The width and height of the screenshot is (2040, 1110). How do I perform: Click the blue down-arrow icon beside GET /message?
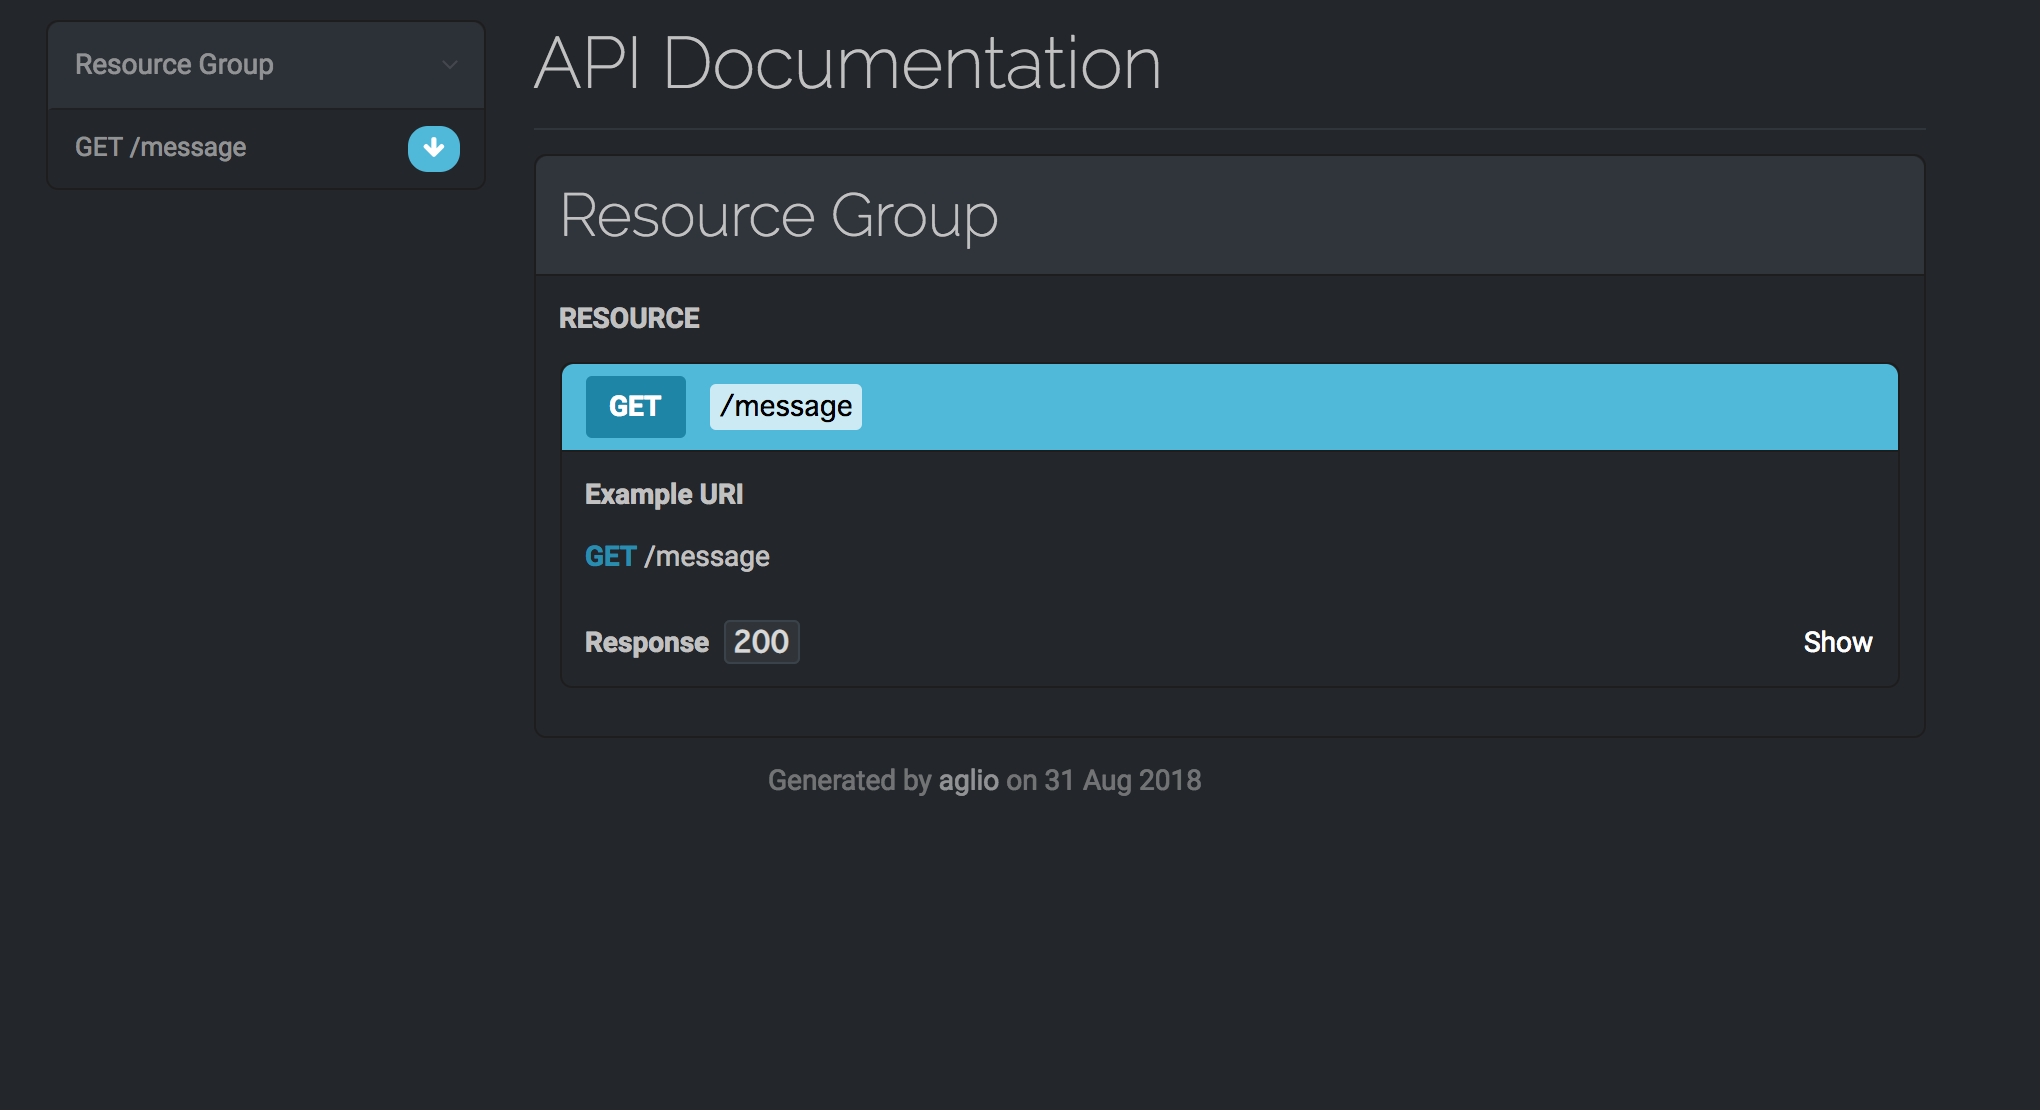[433, 148]
